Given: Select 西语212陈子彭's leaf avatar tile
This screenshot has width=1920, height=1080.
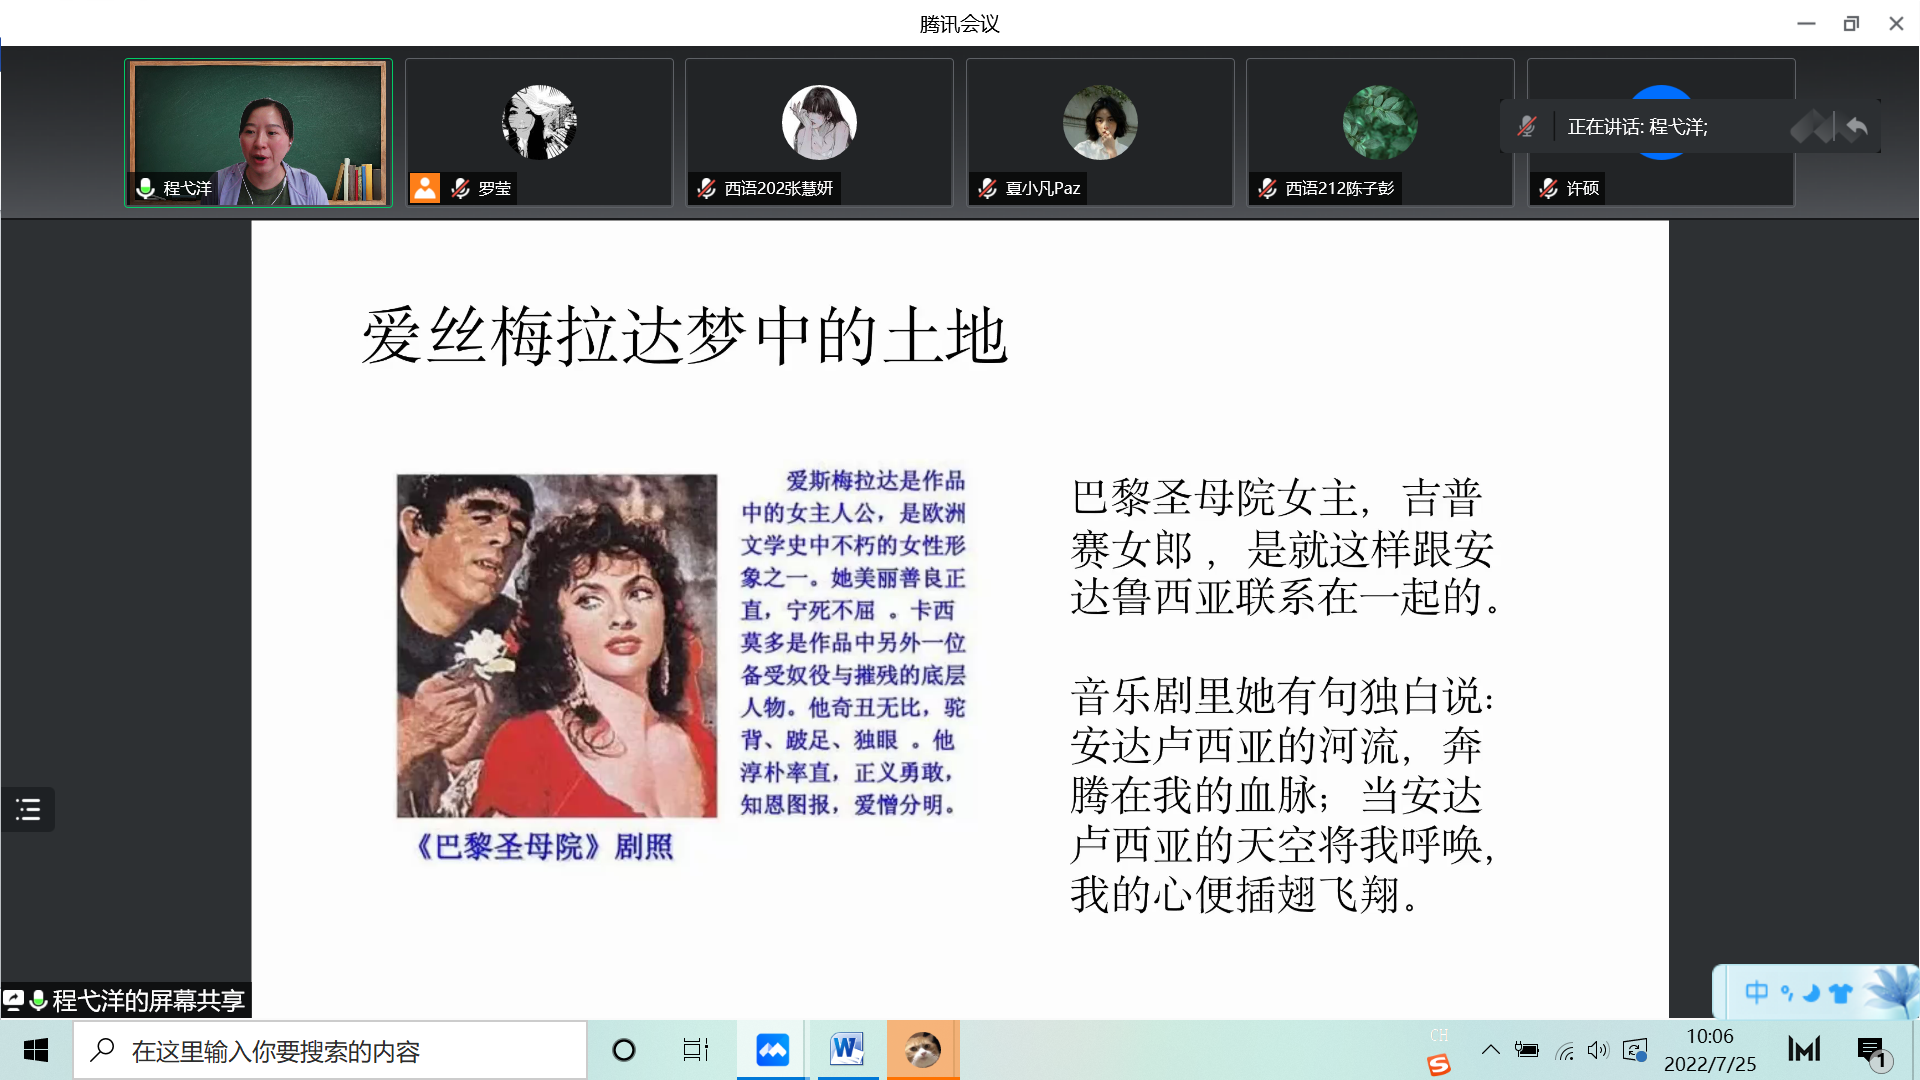Looking at the screenshot, I should pyautogui.click(x=1380, y=123).
